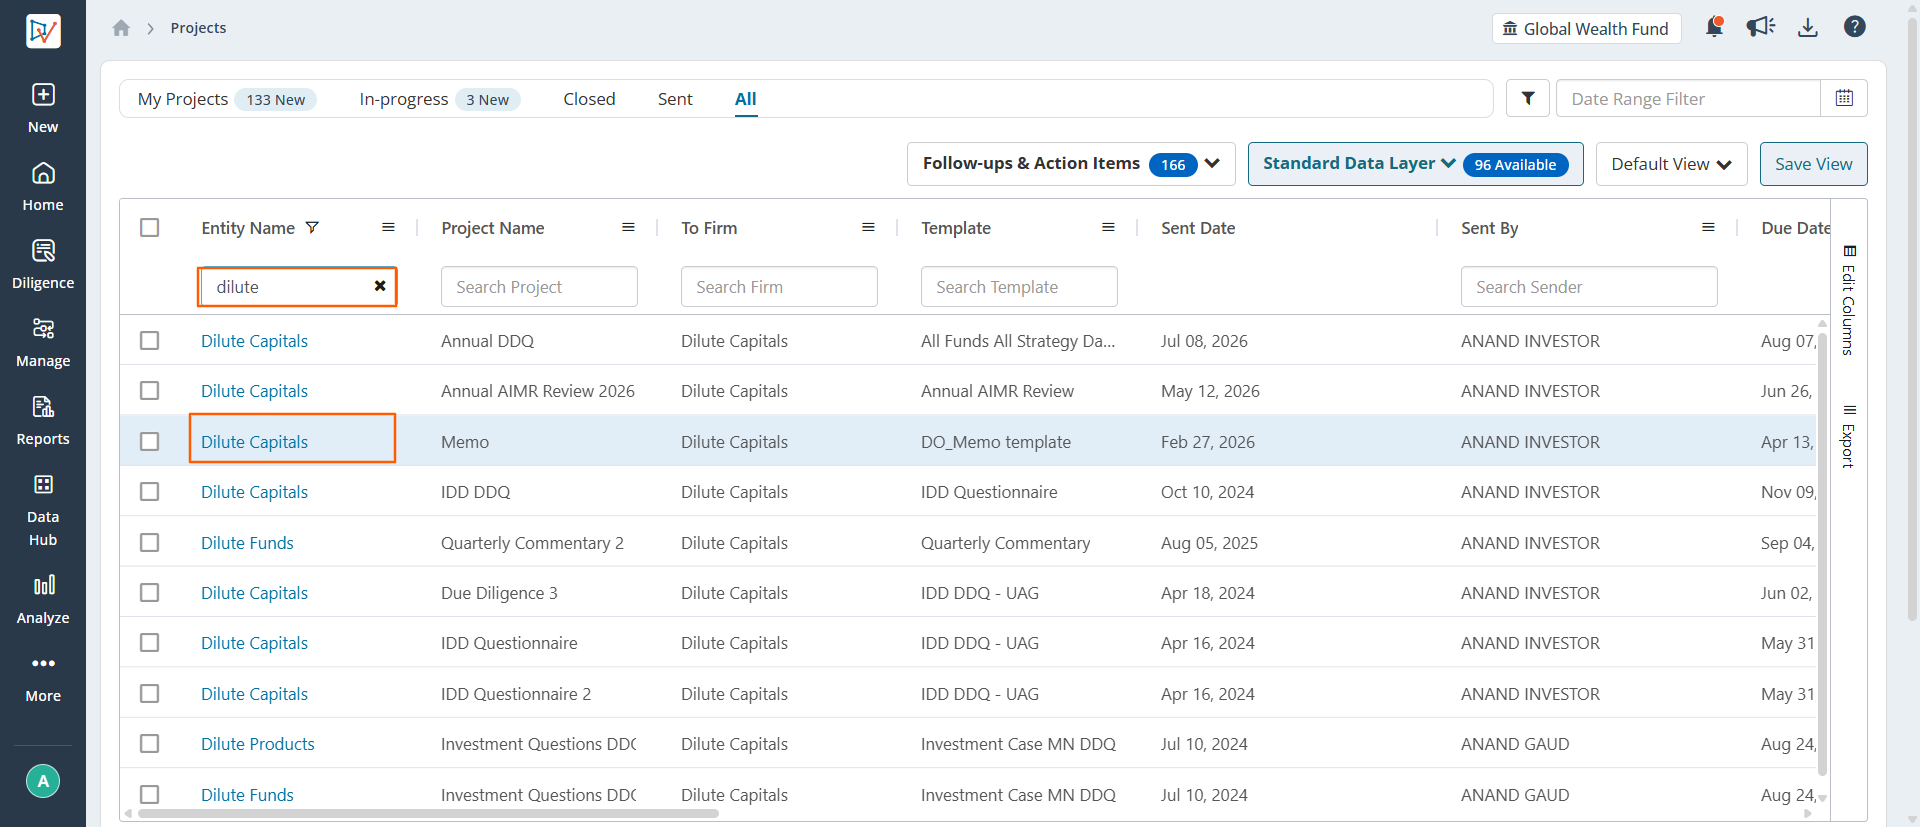
Task: Switch to the Sent tab
Action: [x=675, y=99]
